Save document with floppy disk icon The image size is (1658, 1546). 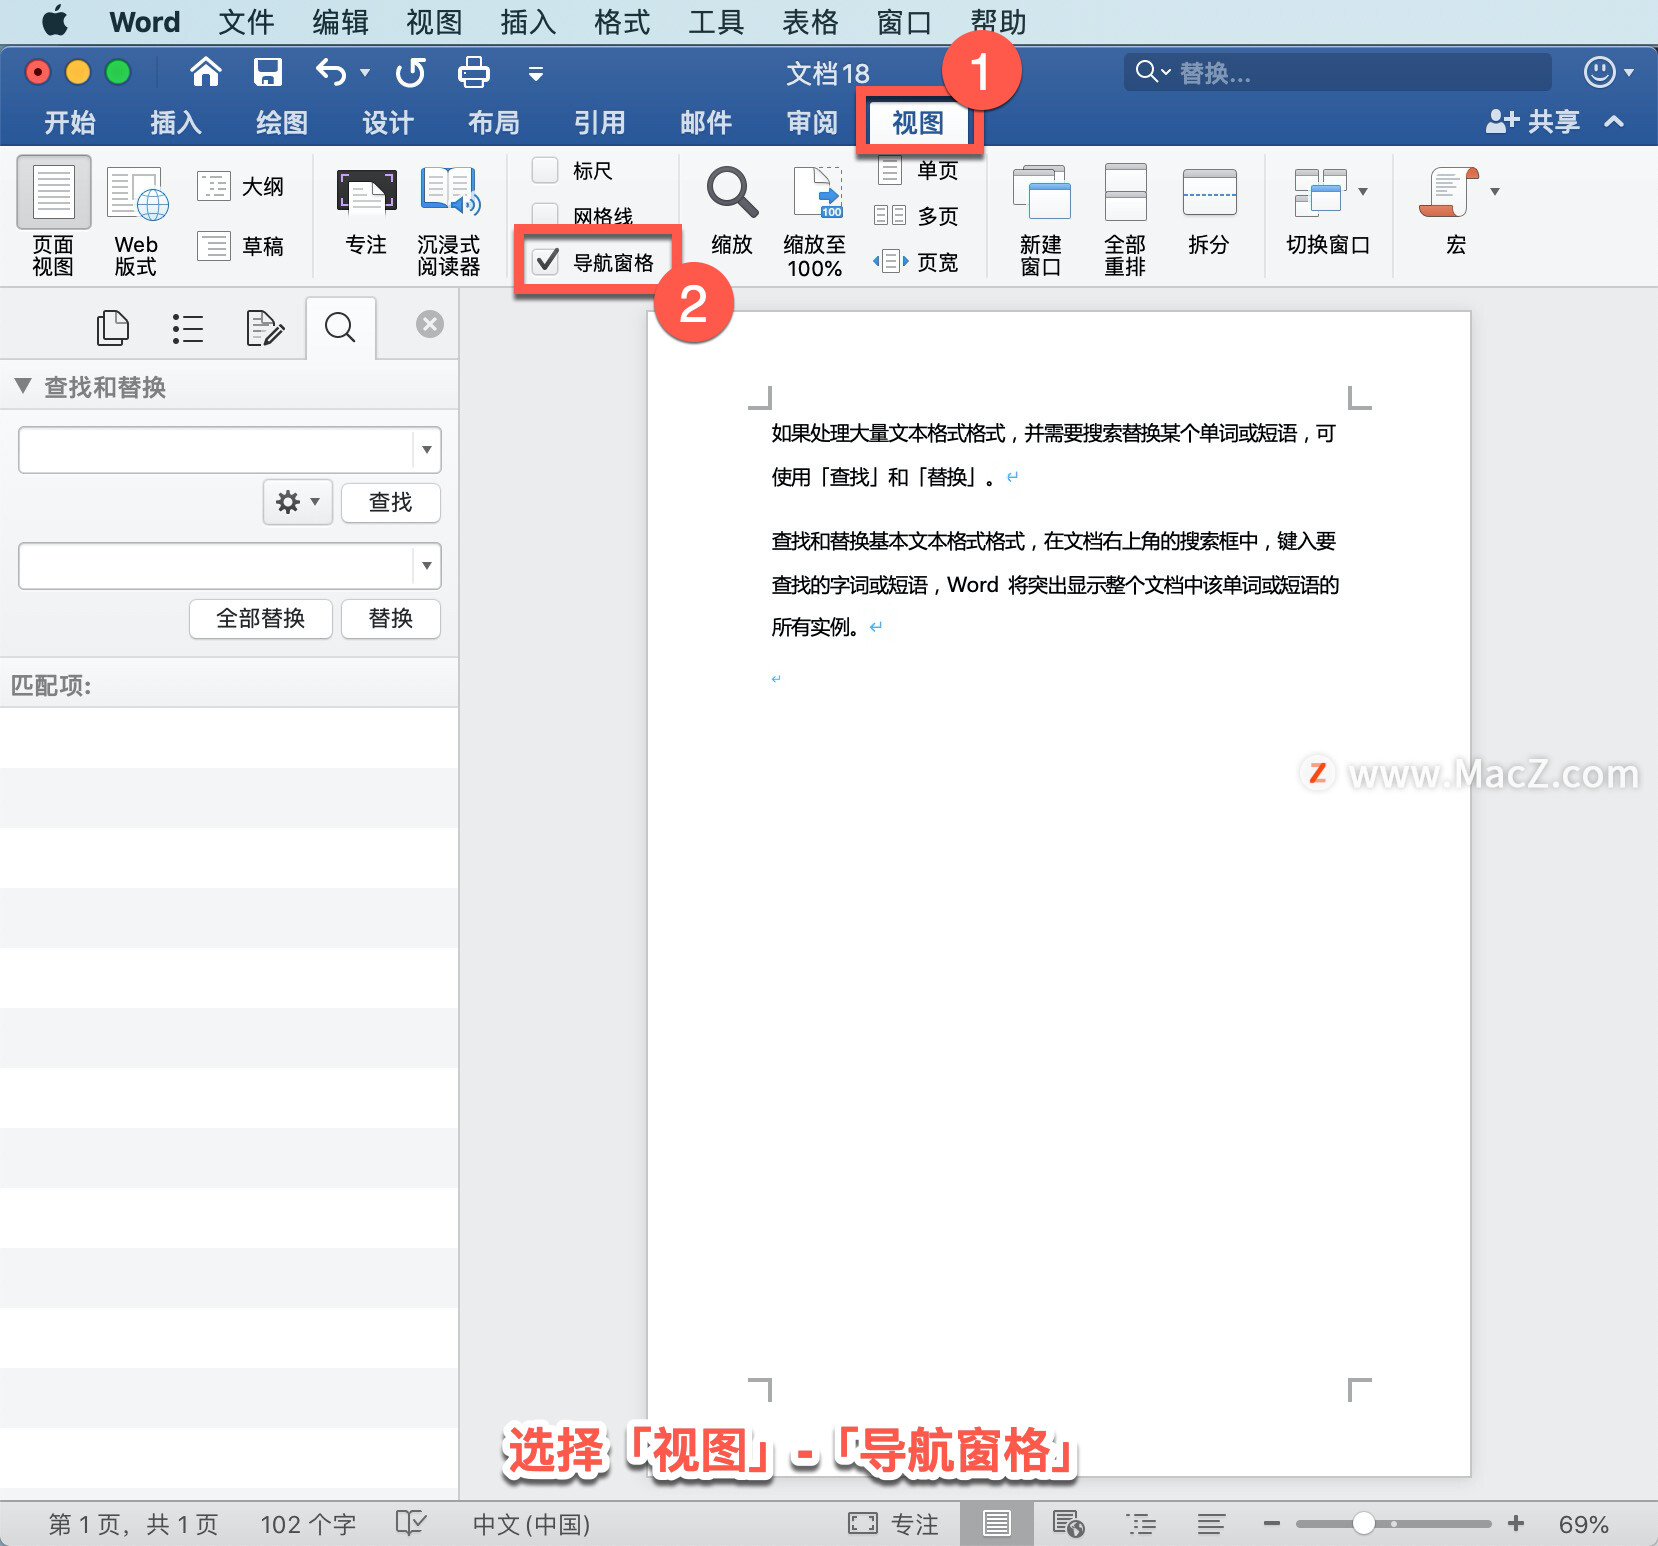tap(267, 72)
